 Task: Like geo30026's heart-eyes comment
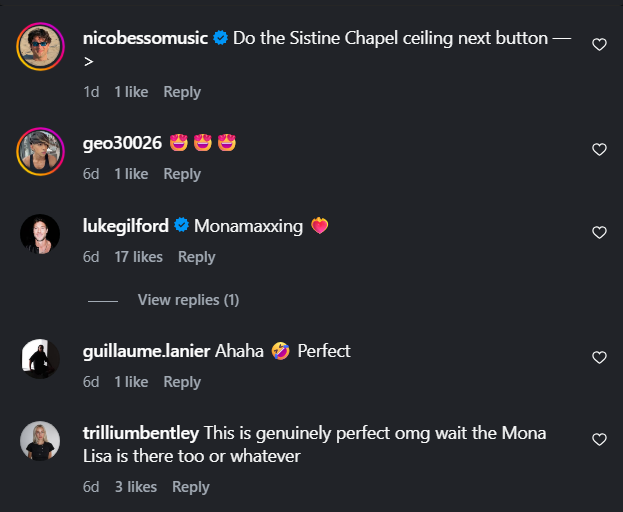(599, 149)
